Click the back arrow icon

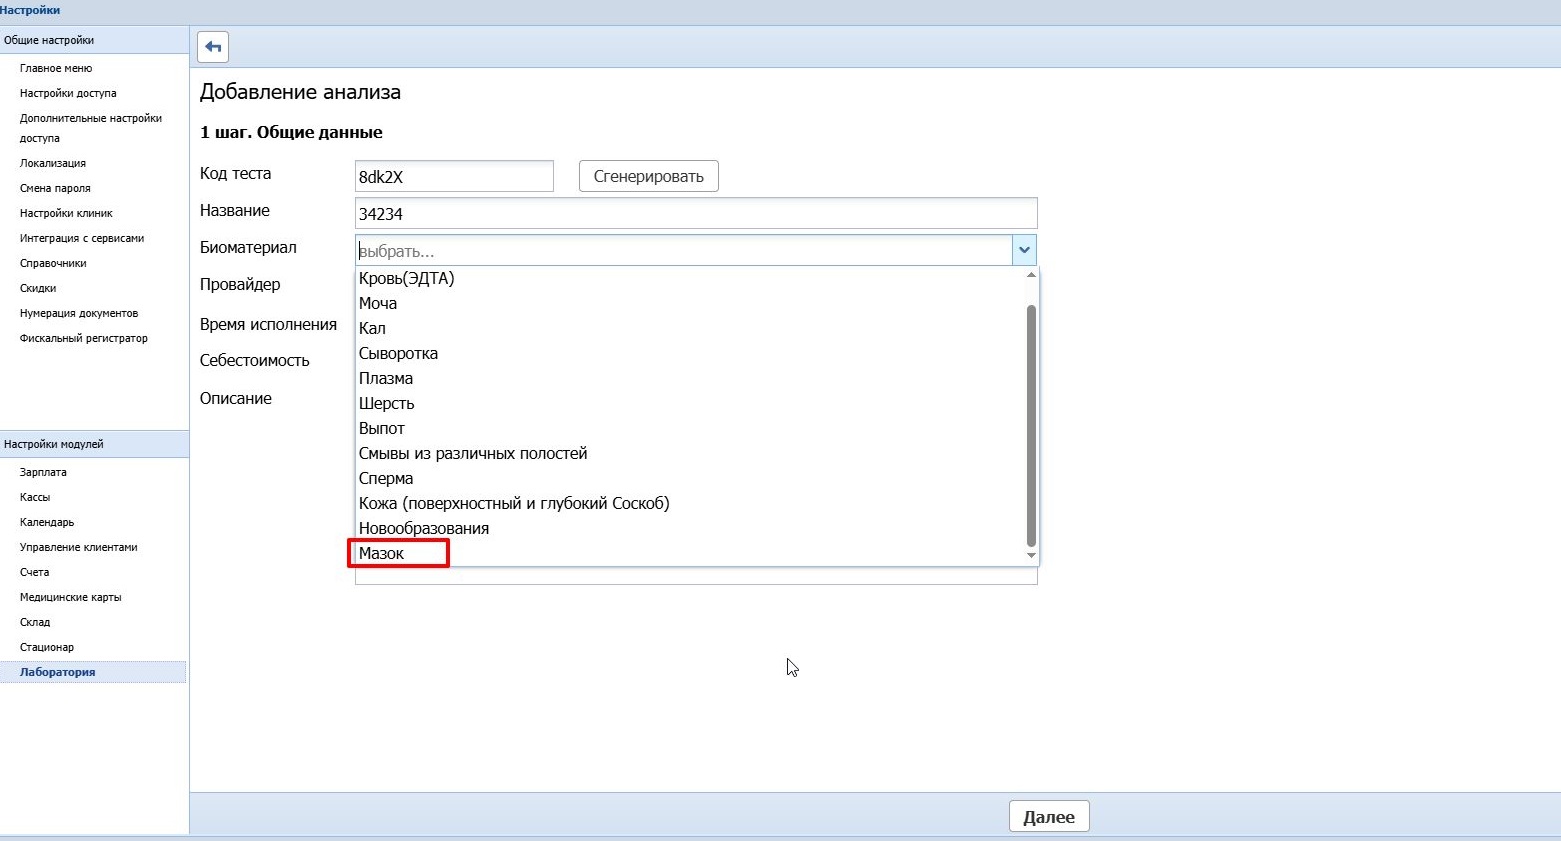coord(213,47)
